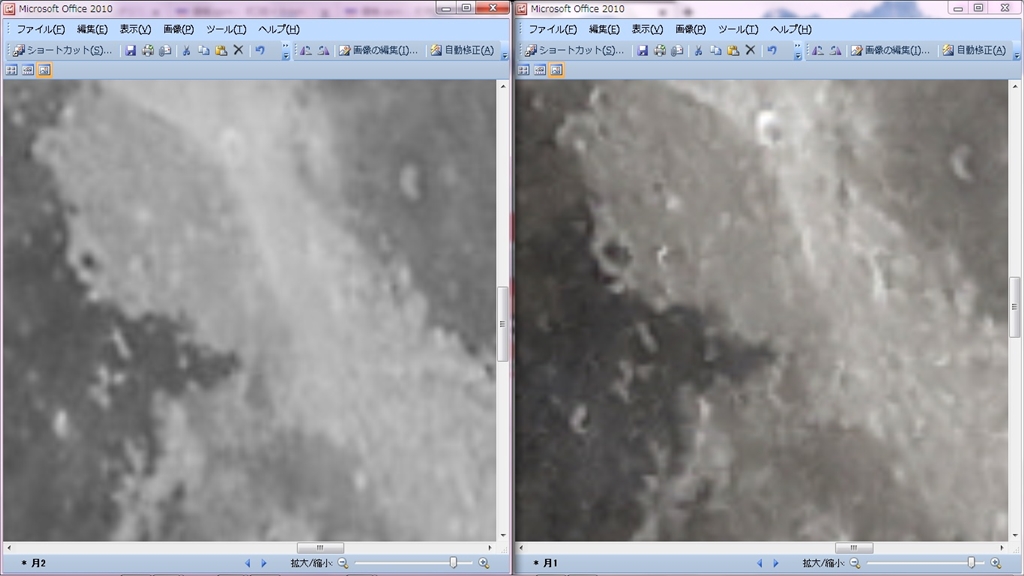Save image with right window's disk icon
Image resolution: width=1024 pixels, height=576 pixels.
point(643,50)
